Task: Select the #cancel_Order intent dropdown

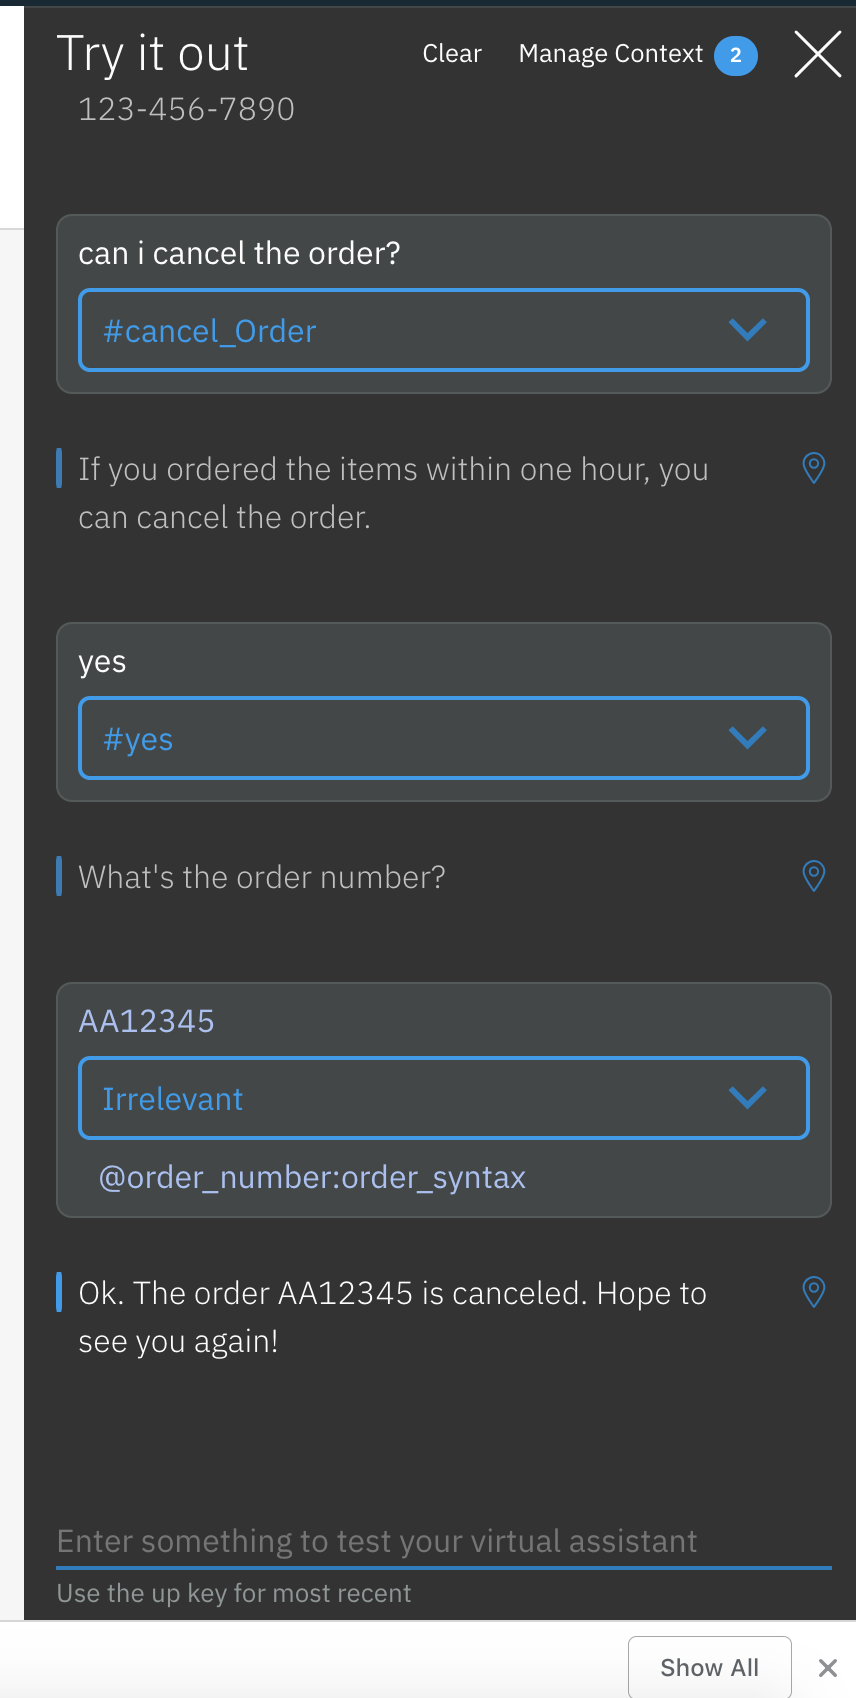Action: [444, 330]
